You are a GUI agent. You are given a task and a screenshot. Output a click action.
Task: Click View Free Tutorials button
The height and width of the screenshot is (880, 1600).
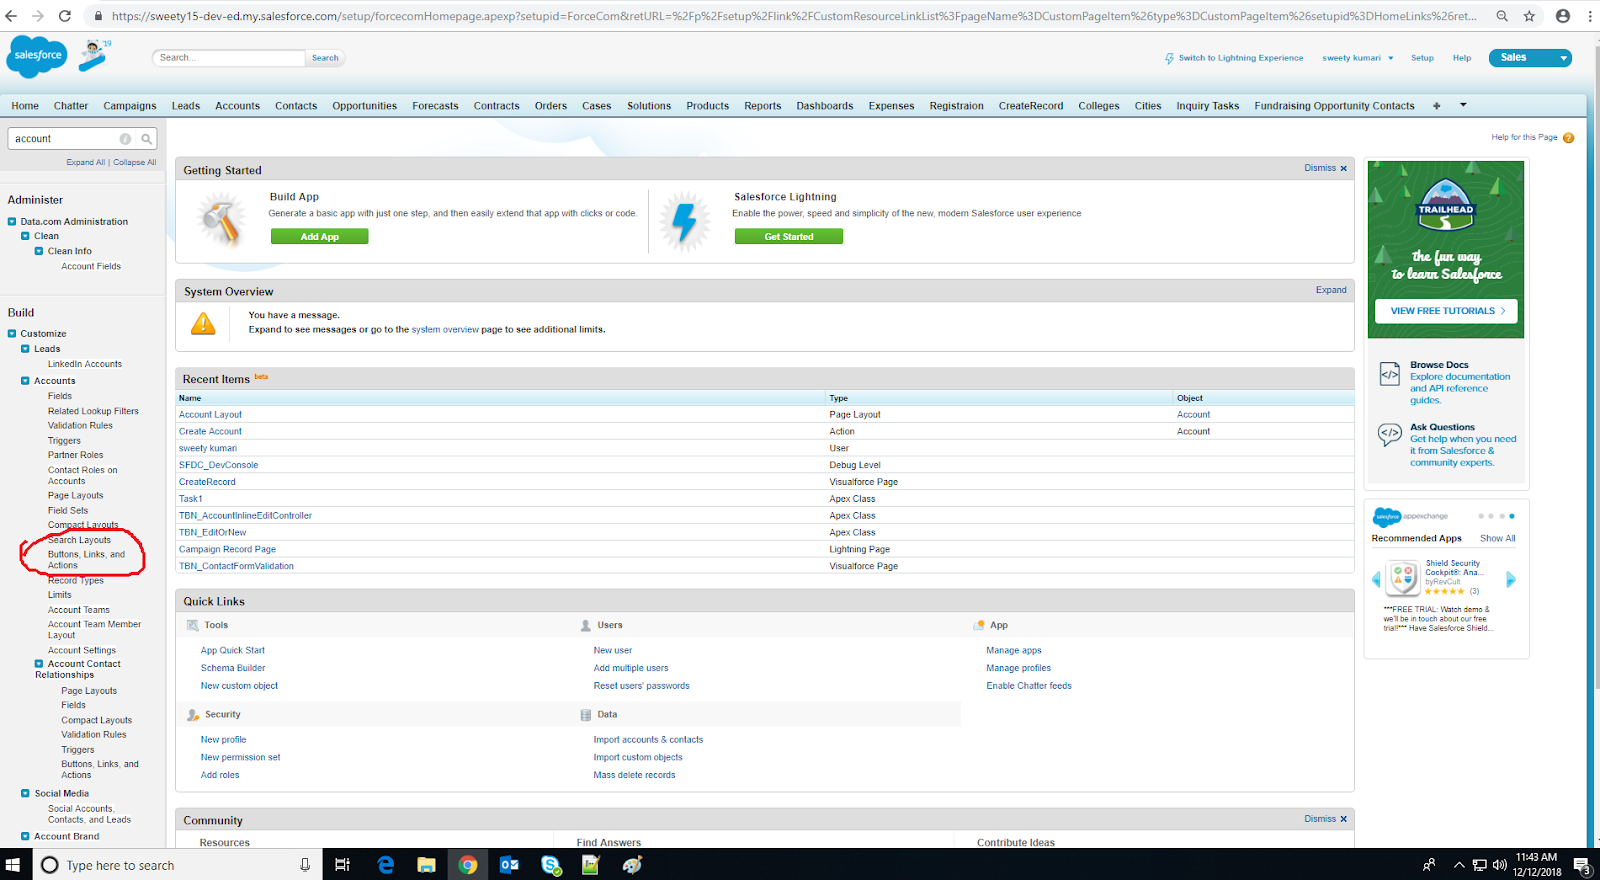(x=1446, y=311)
